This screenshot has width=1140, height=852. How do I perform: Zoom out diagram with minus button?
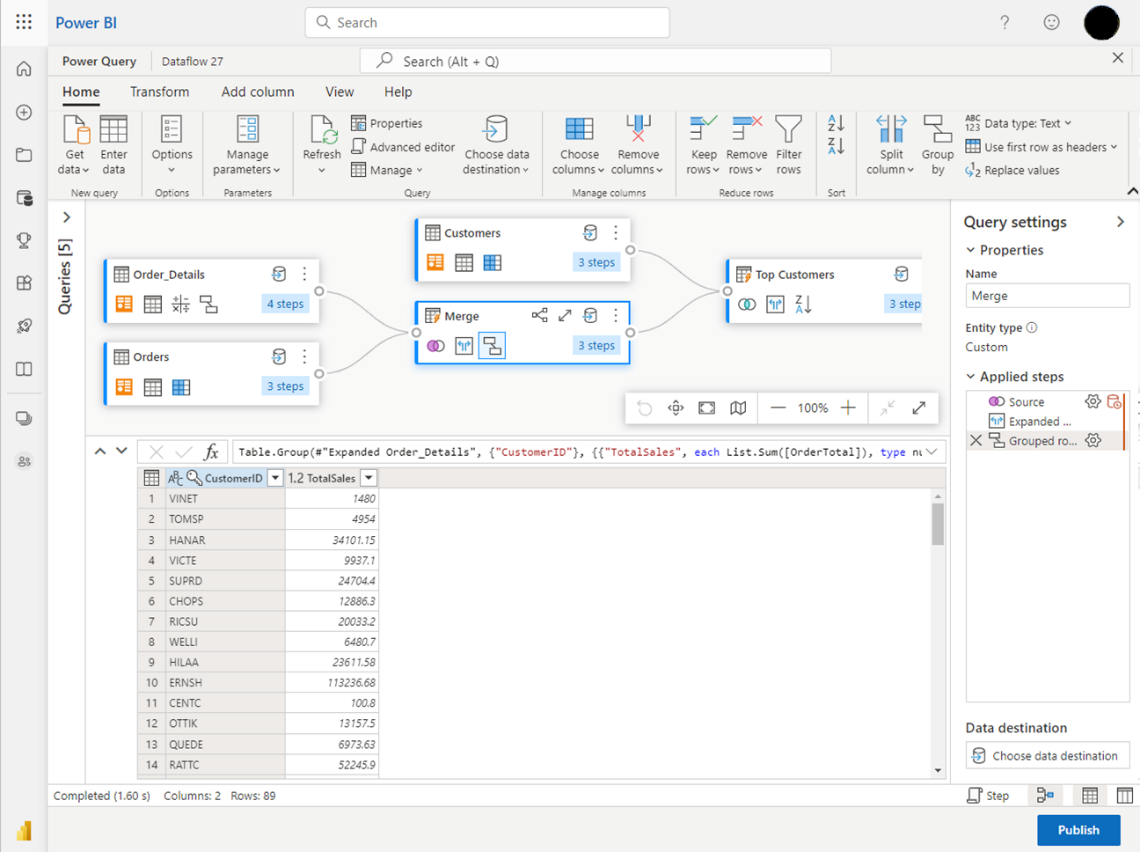(778, 408)
